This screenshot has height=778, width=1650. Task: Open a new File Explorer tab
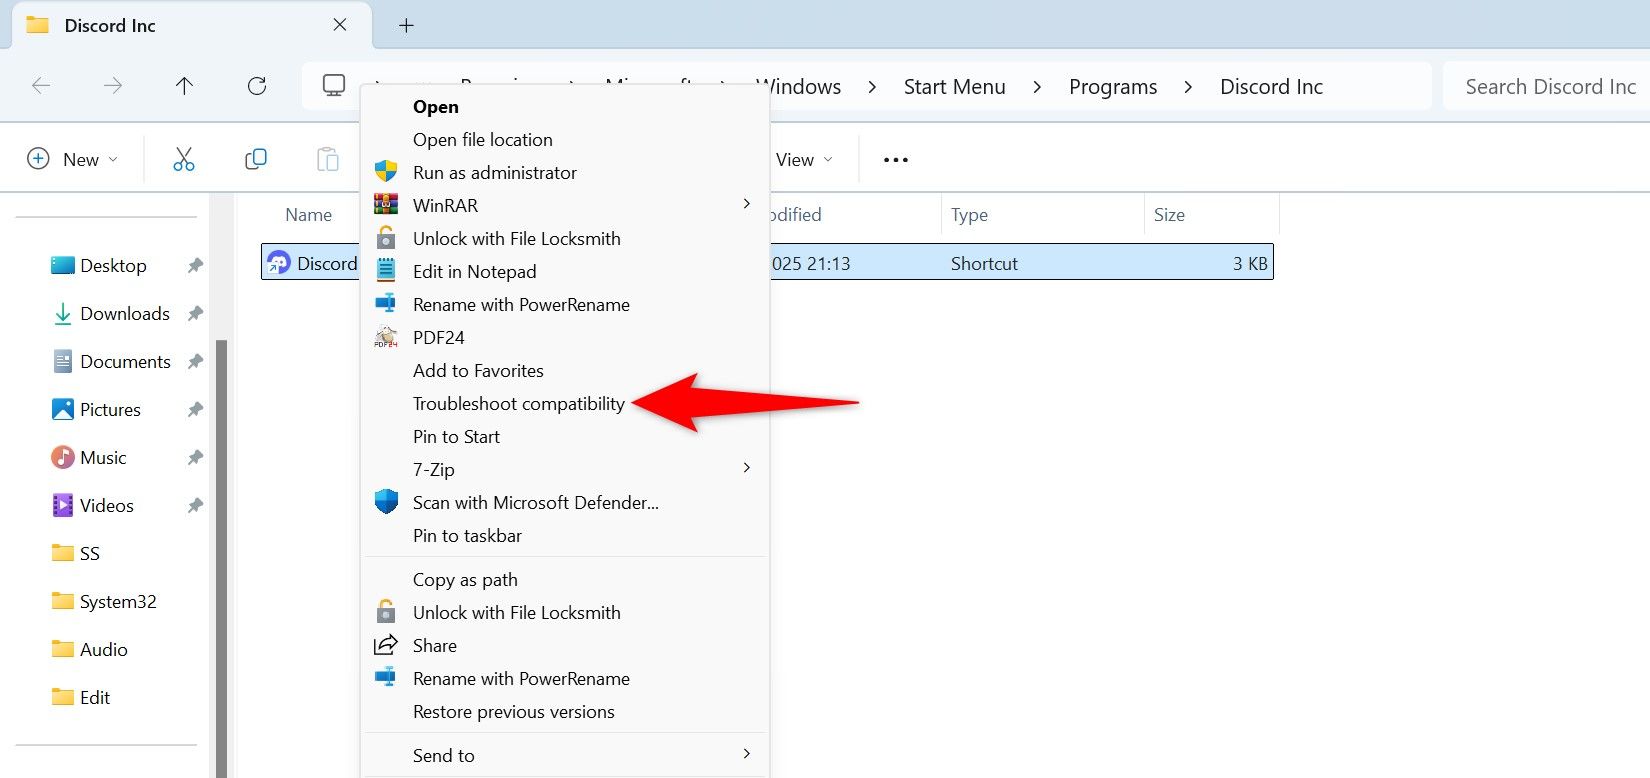pyautogui.click(x=406, y=26)
